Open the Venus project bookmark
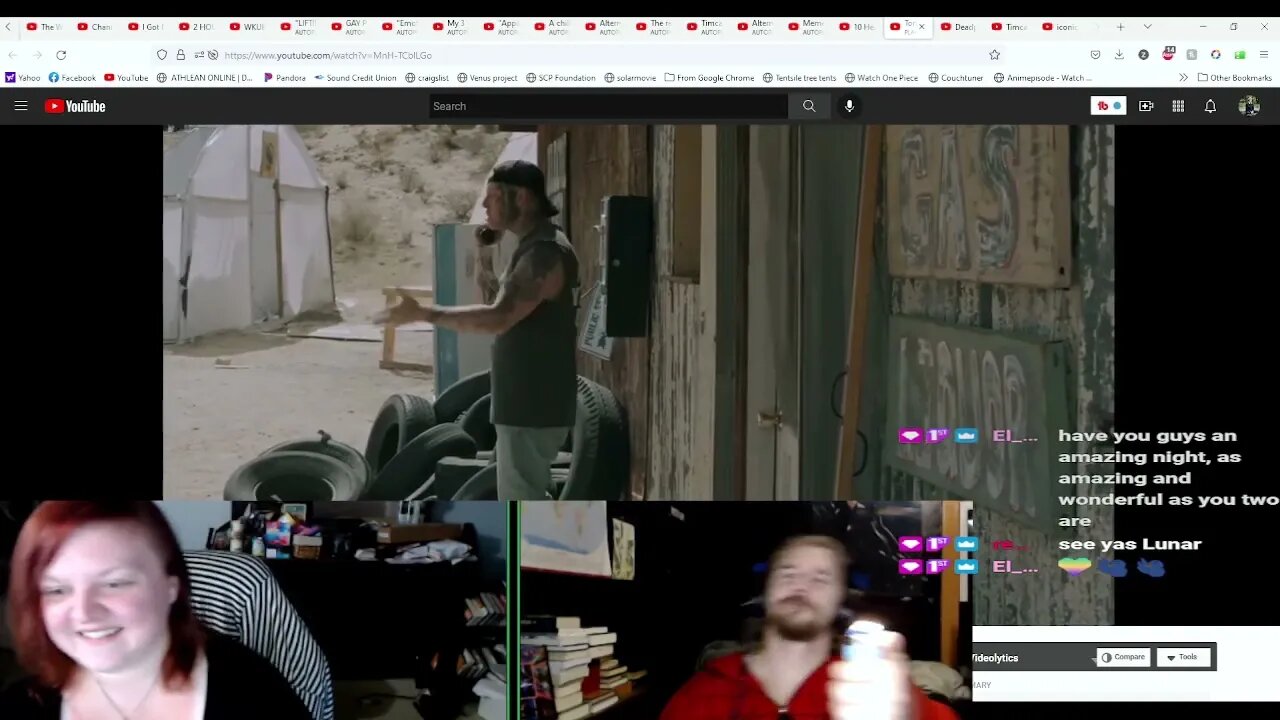The image size is (1280, 720). pyautogui.click(x=487, y=77)
